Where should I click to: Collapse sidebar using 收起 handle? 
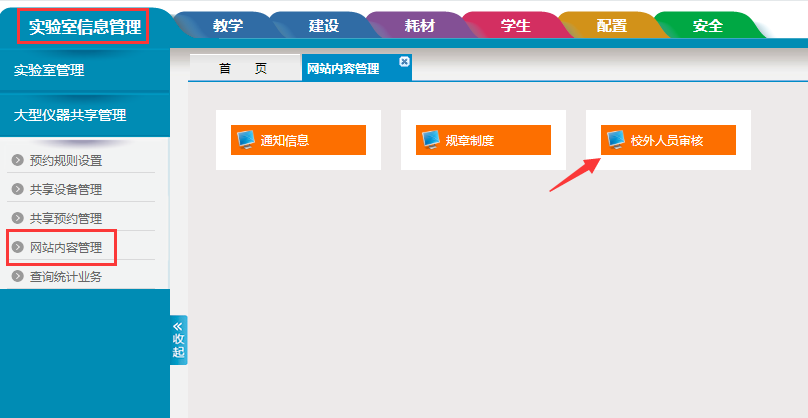pos(178,340)
